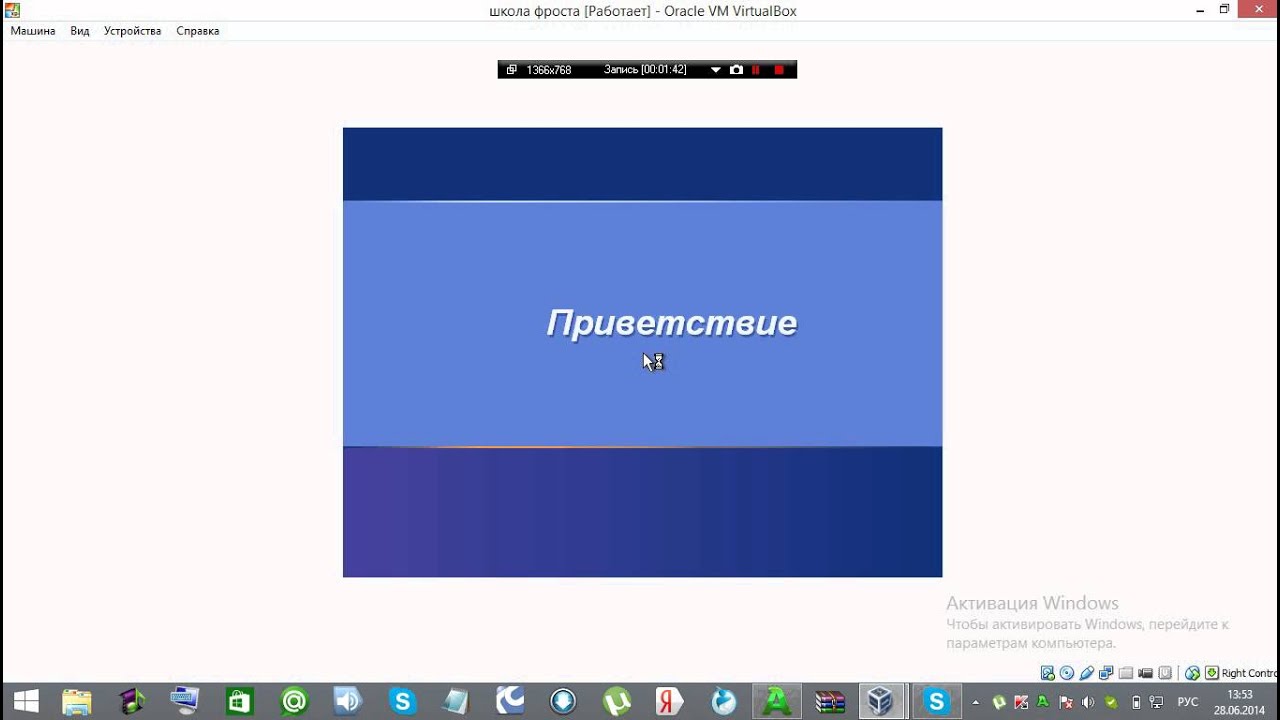This screenshot has width=1280, height=720.
Task: Open the uTorrent taskbar icon
Action: point(618,701)
